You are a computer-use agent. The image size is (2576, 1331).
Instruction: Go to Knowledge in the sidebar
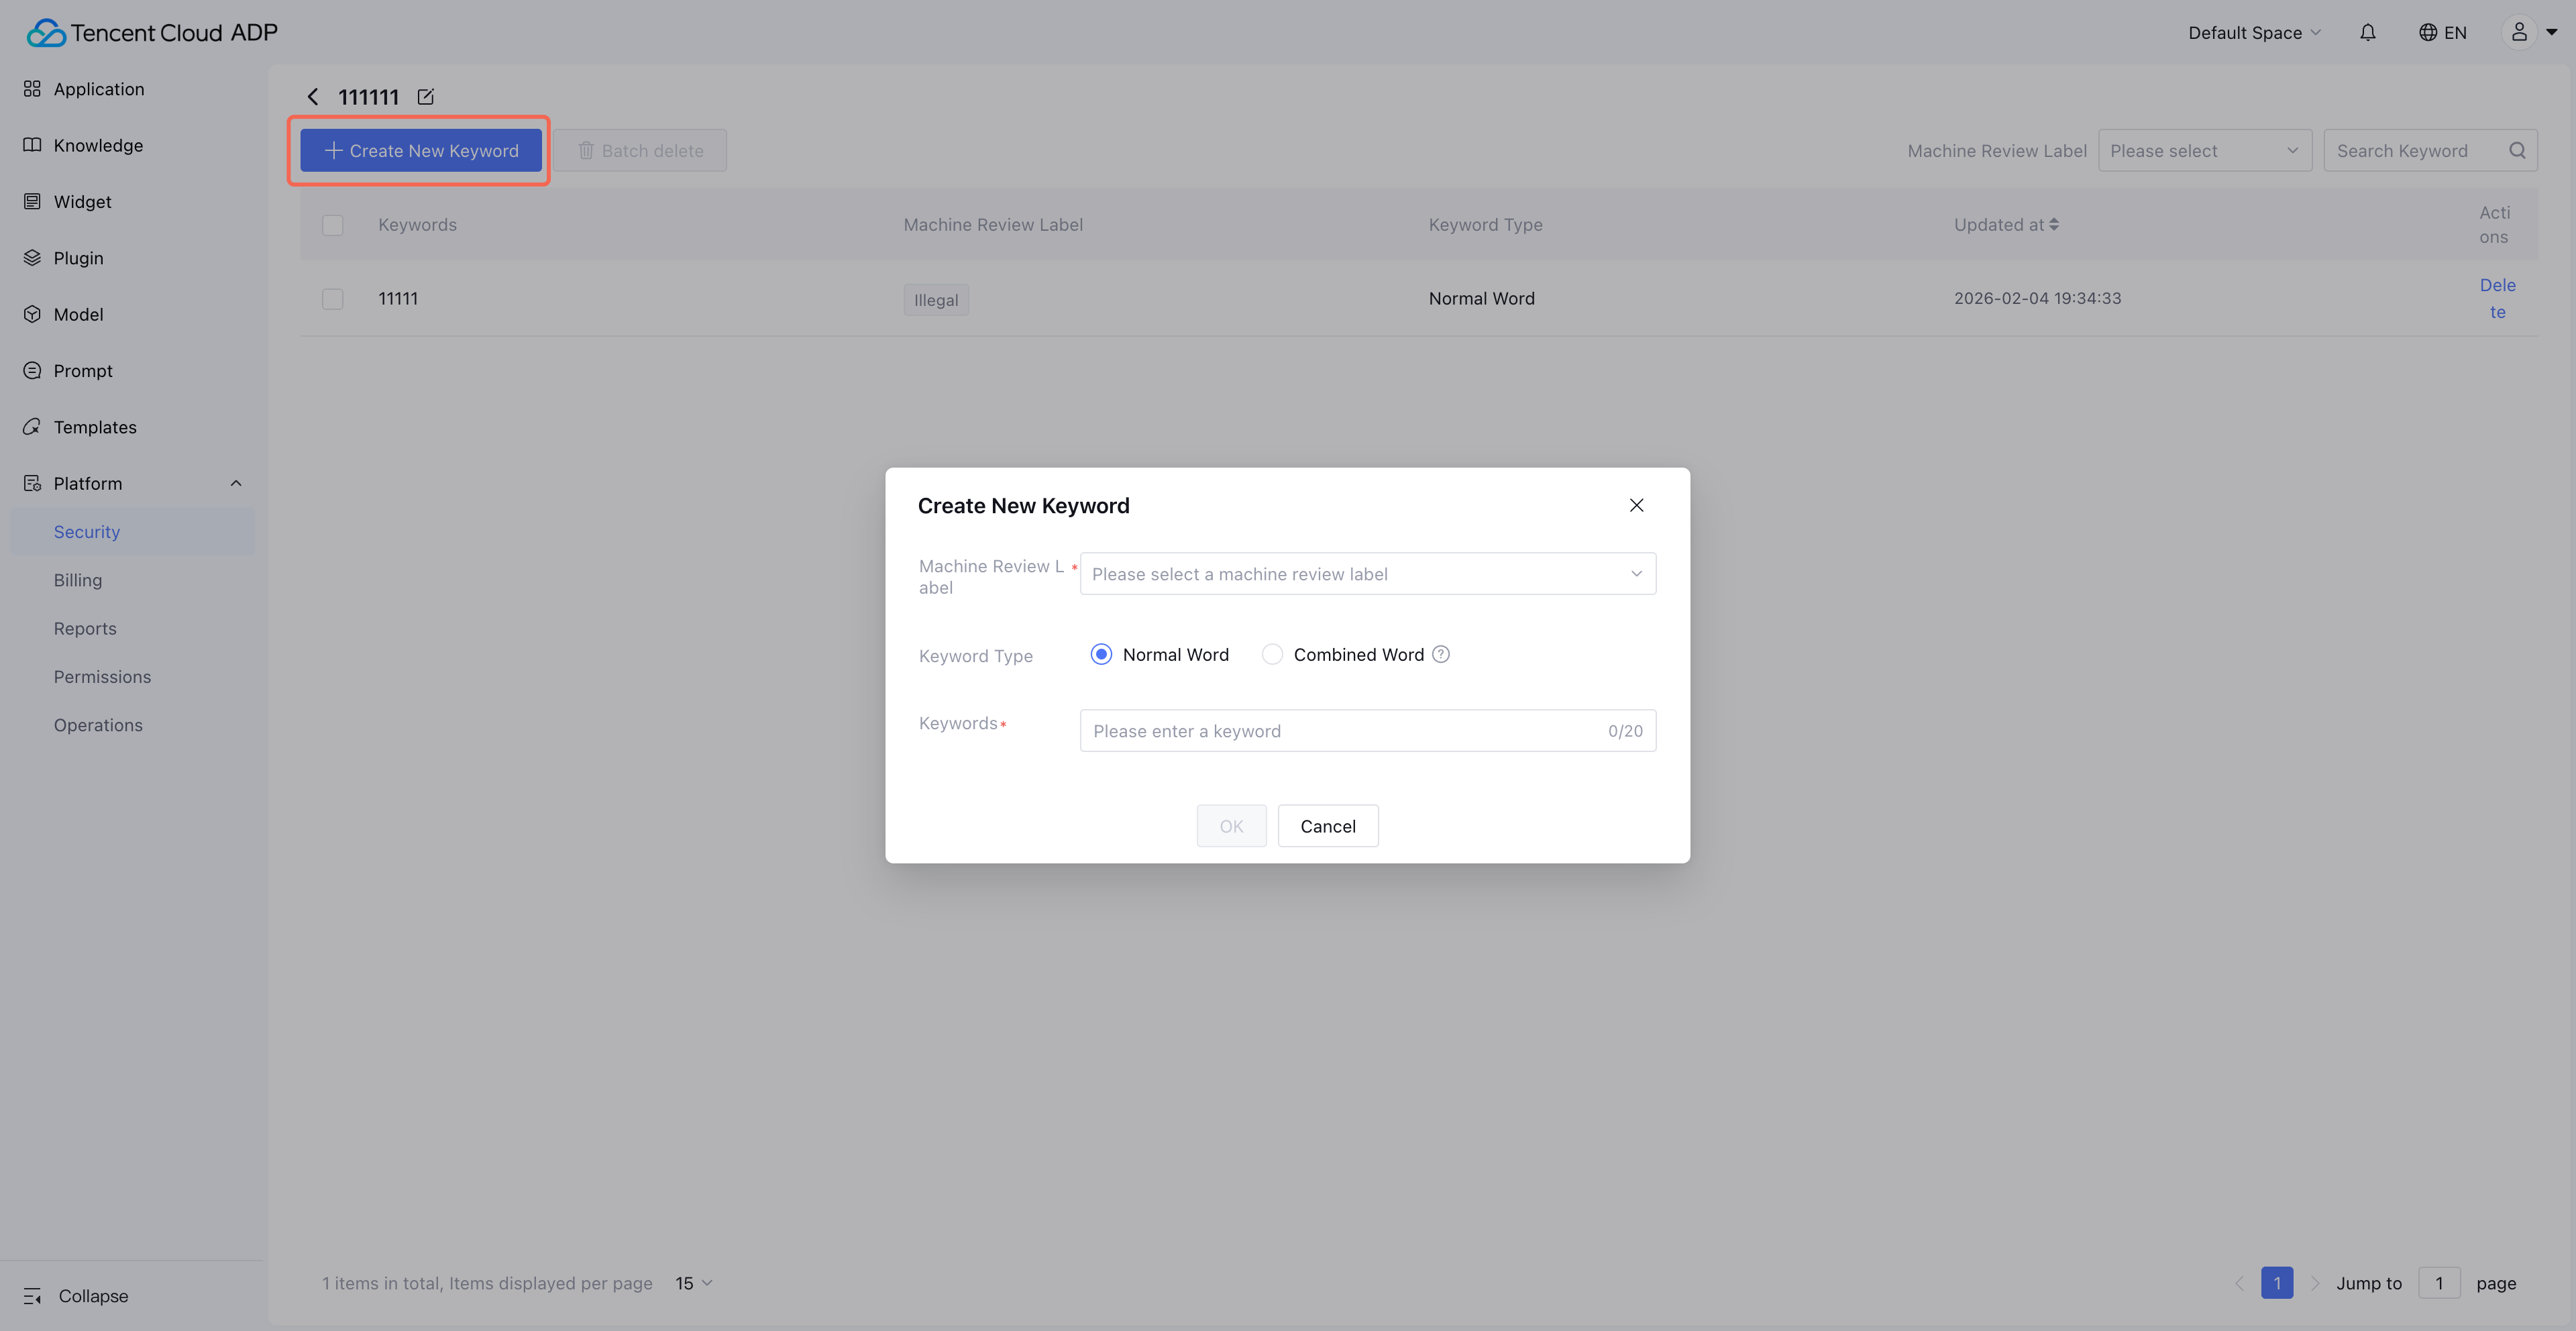point(98,145)
